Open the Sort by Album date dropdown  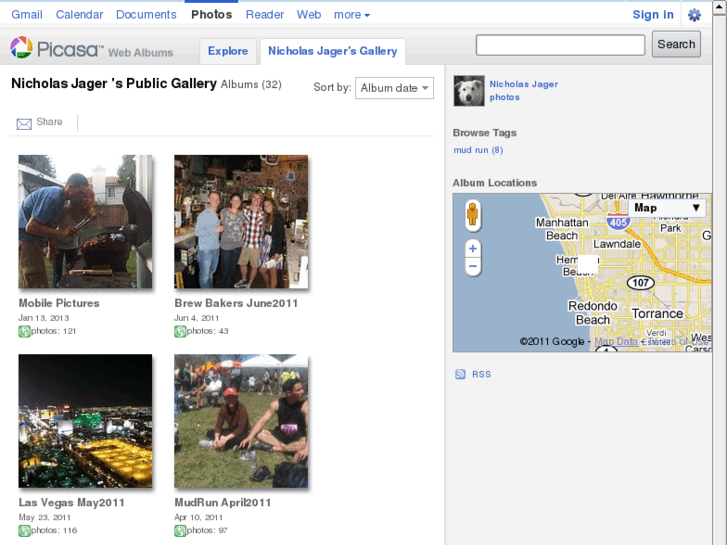(394, 88)
